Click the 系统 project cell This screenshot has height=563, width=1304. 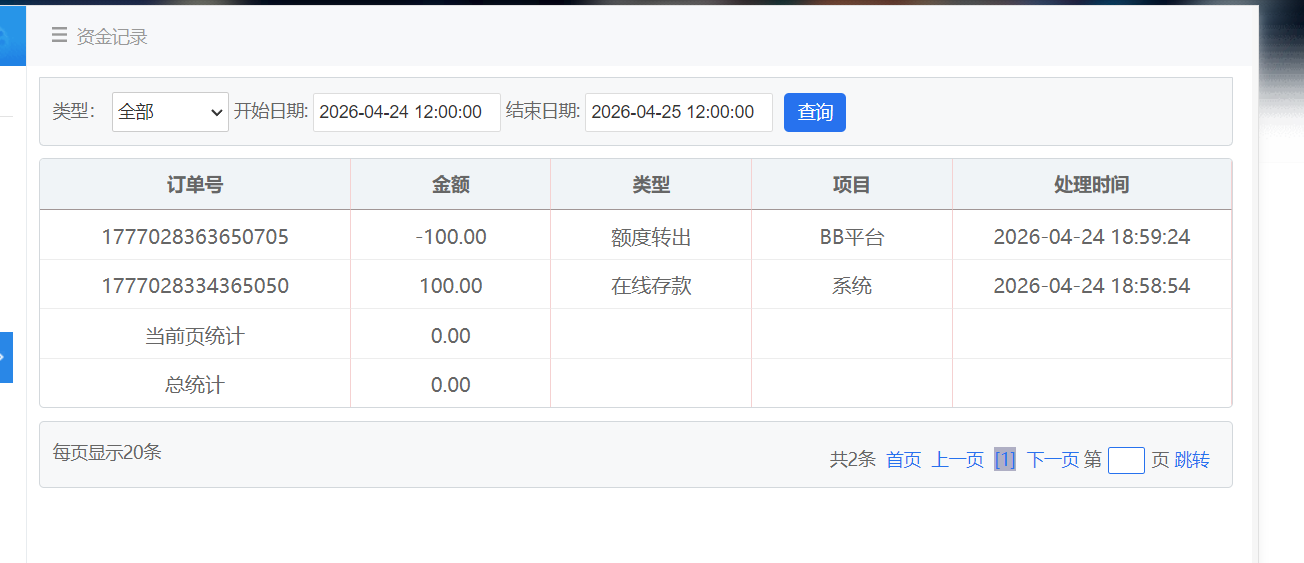pyautogui.click(x=852, y=286)
